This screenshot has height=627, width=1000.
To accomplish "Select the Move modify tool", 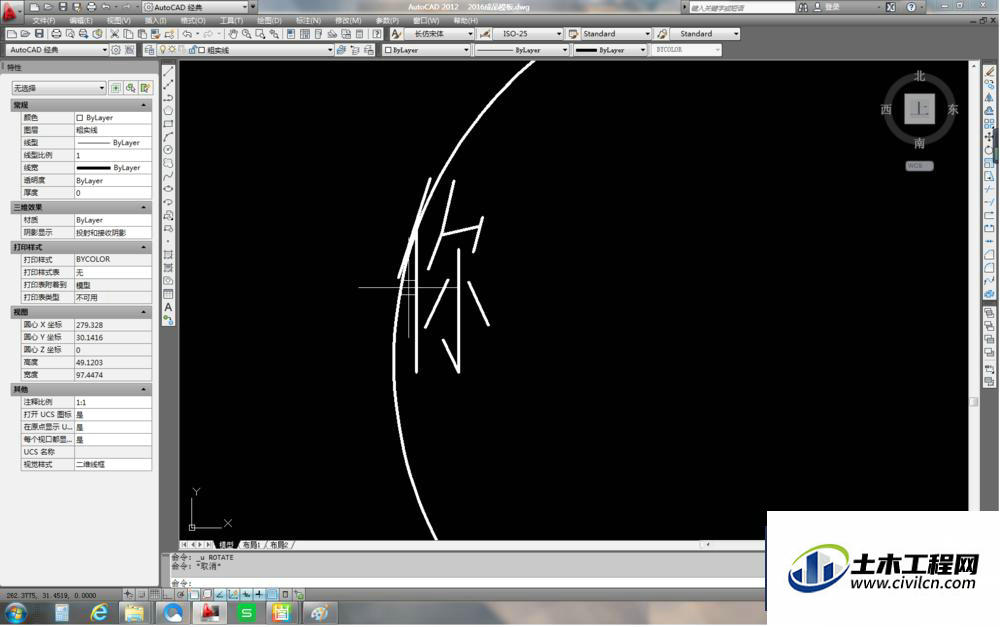I will pyautogui.click(x=989, y=136).
